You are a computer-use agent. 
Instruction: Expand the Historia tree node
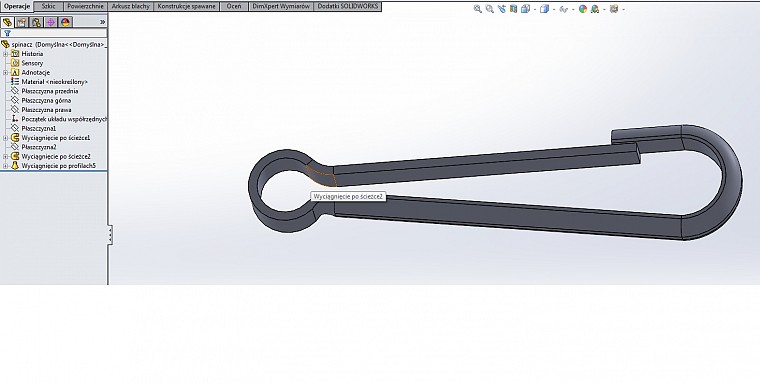pyautogui.click(x=5, y=54)
